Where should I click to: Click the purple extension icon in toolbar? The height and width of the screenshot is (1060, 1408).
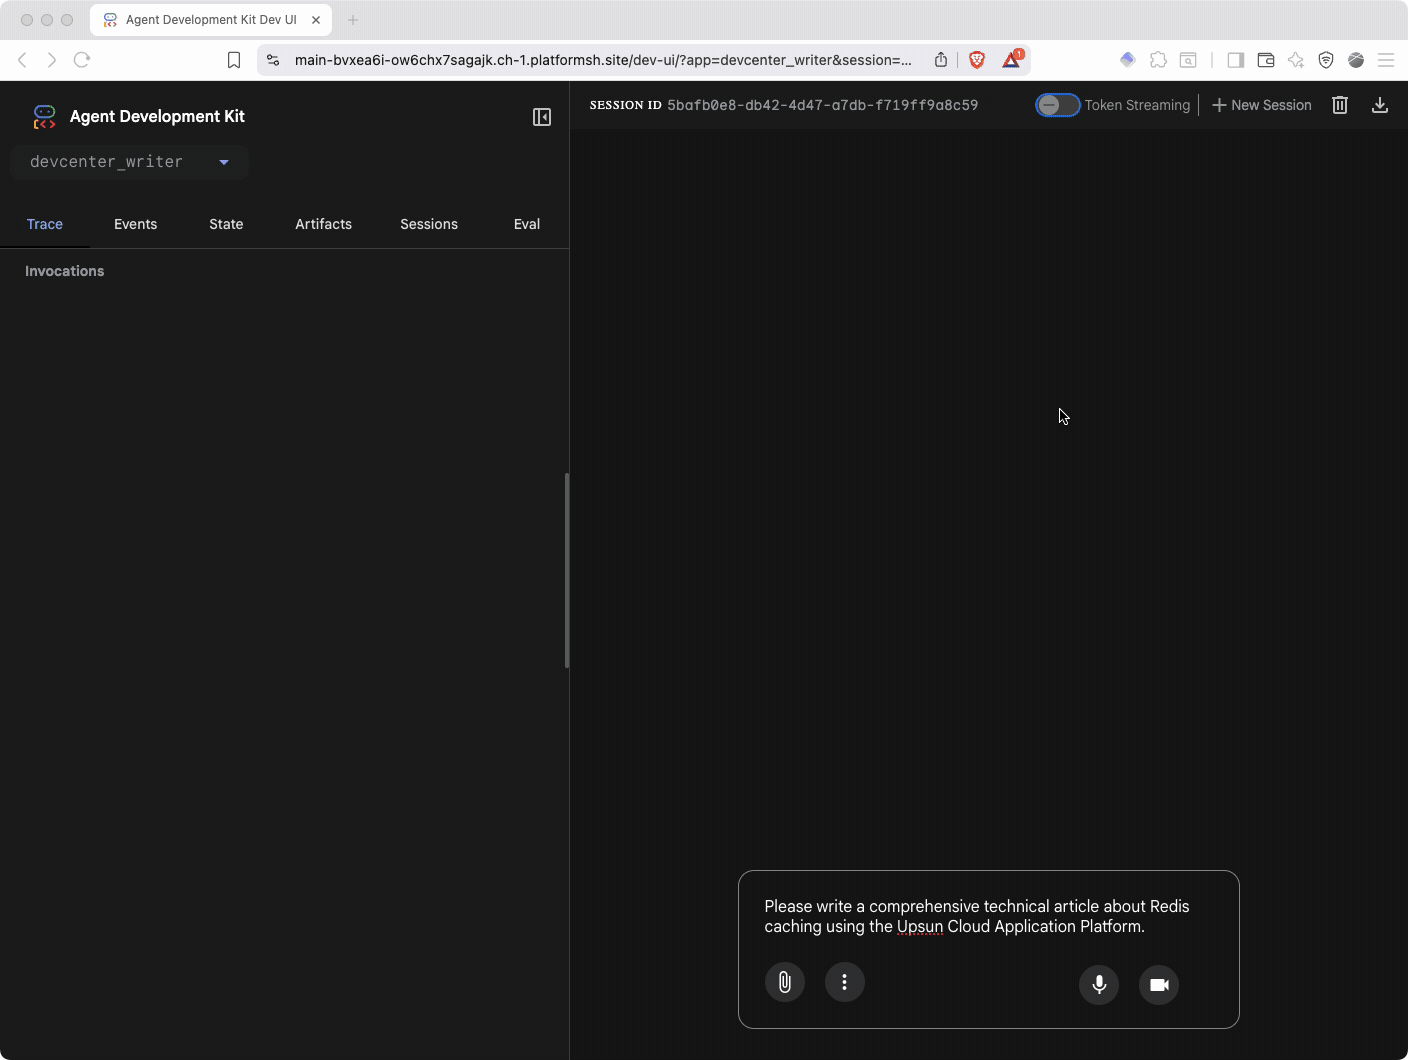click(x=1128, y=60)
